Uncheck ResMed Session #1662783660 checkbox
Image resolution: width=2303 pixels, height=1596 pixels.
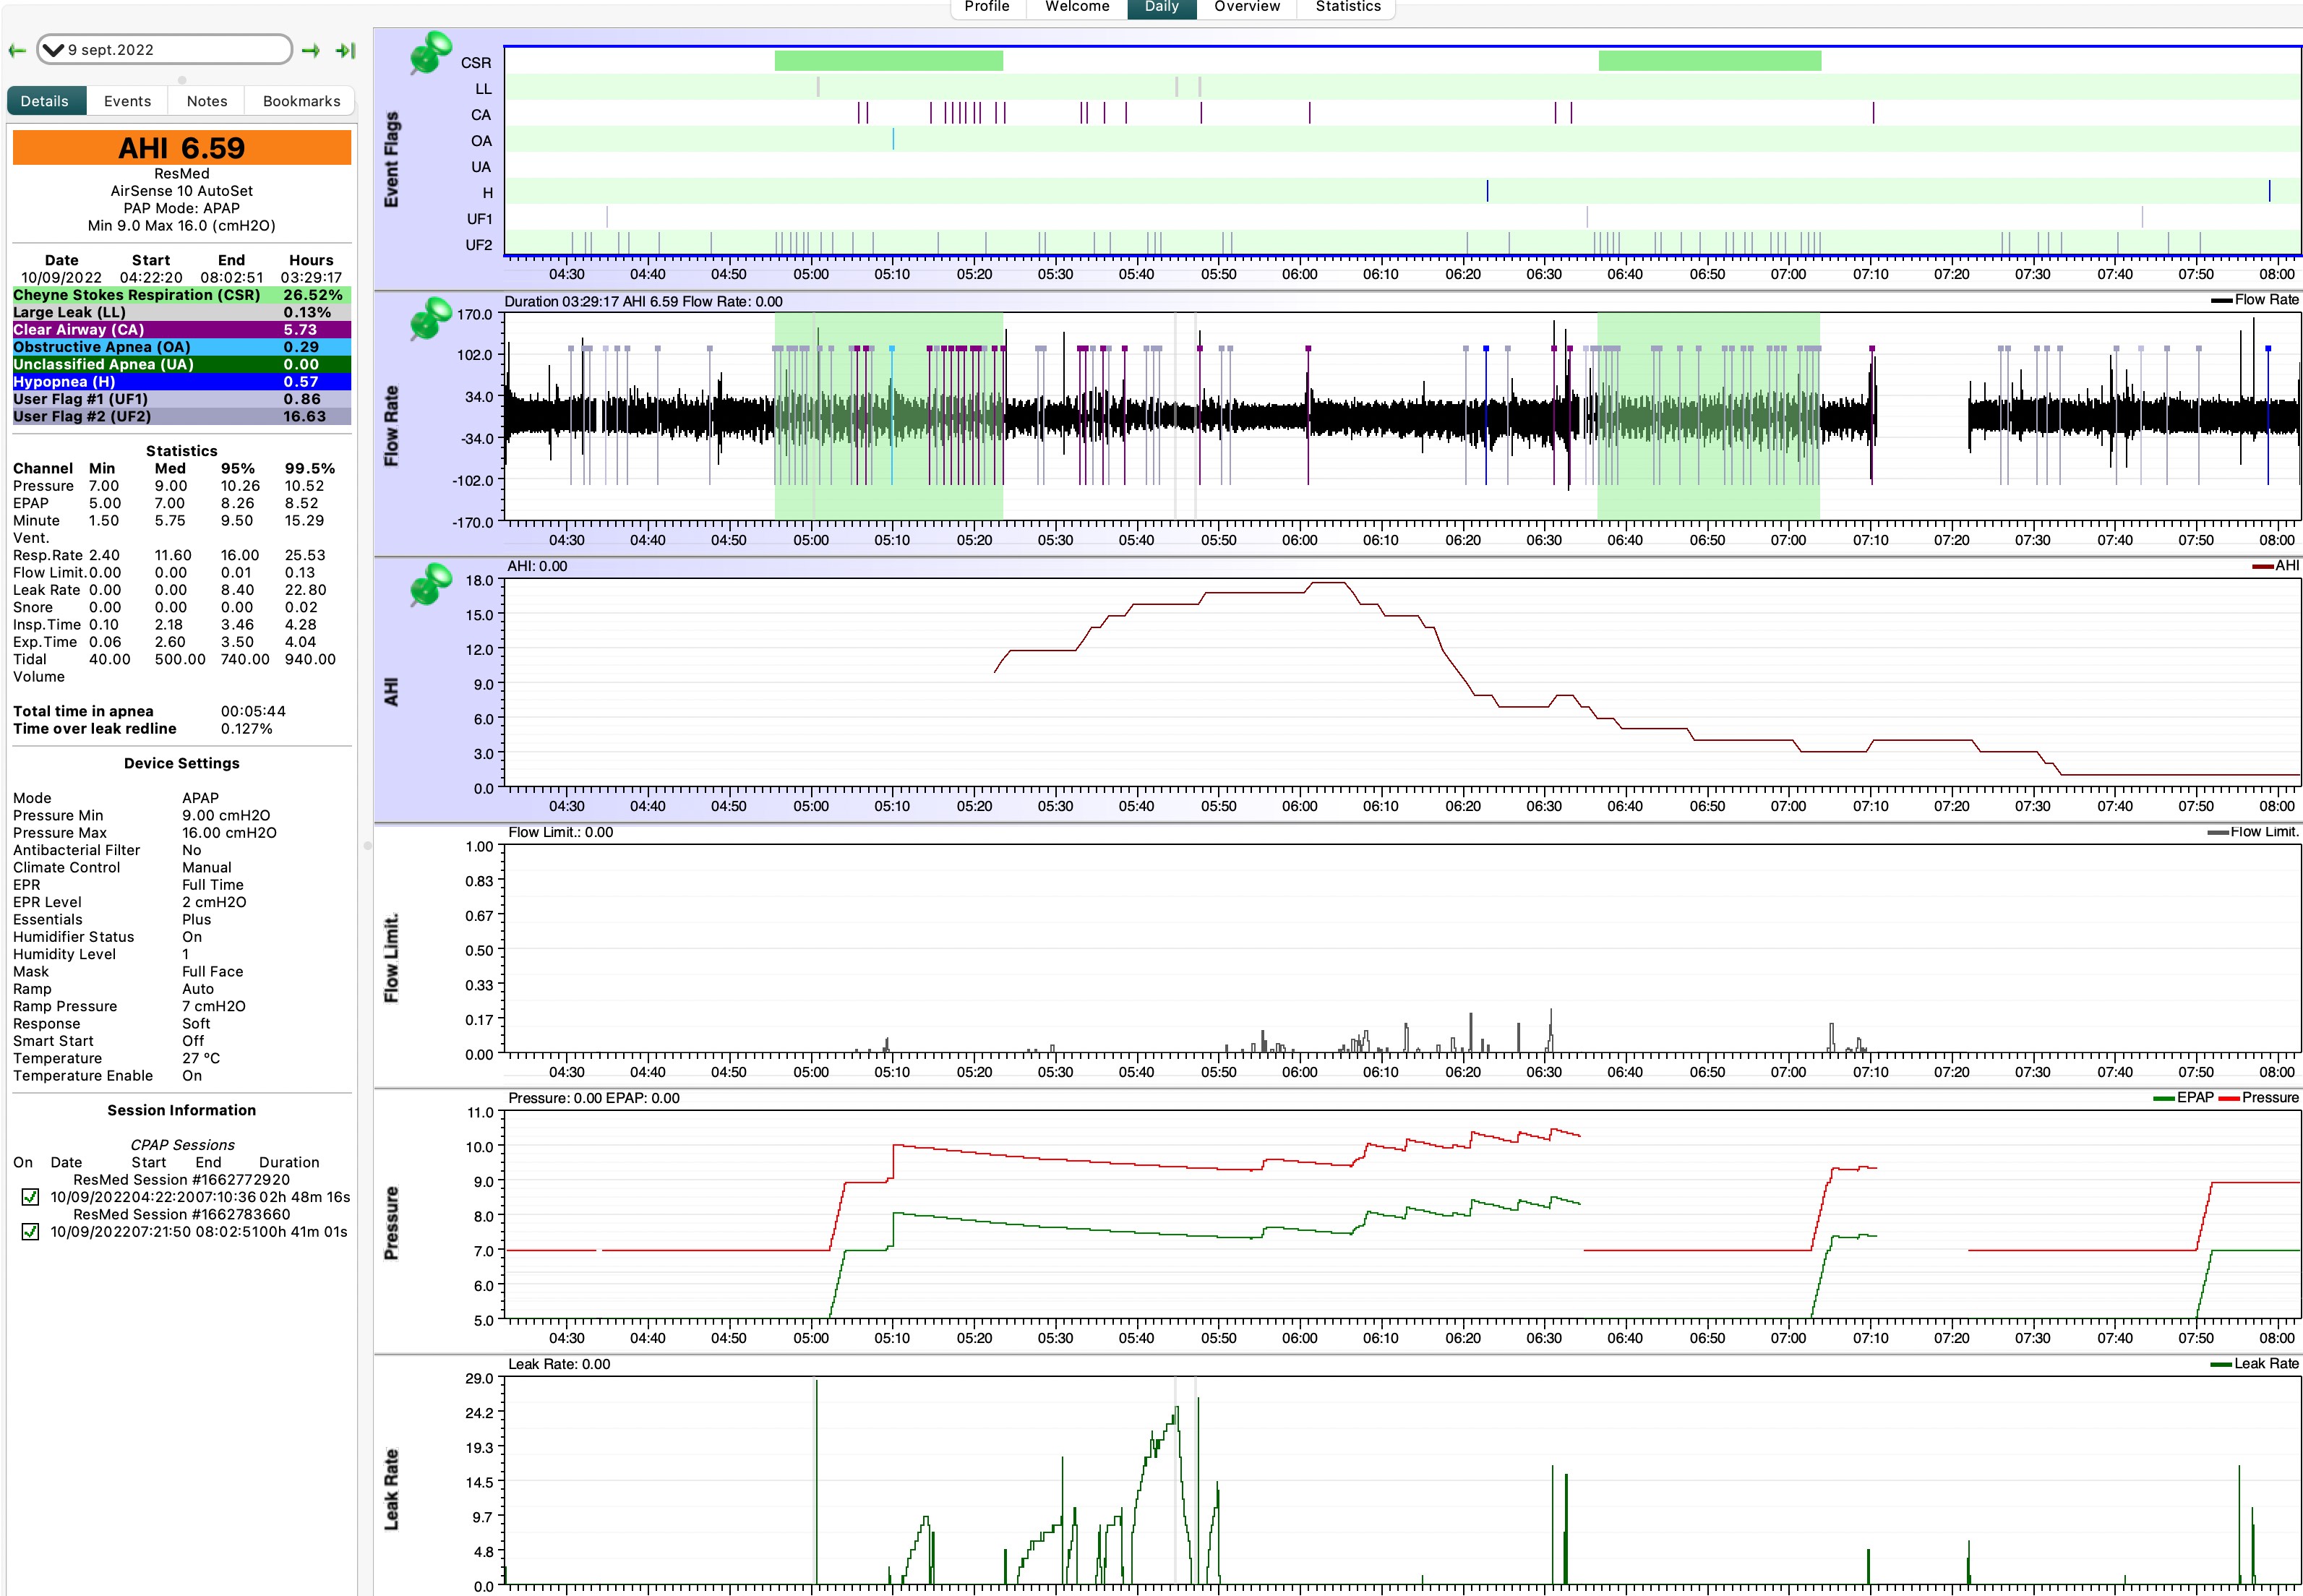coord(30,1232)
